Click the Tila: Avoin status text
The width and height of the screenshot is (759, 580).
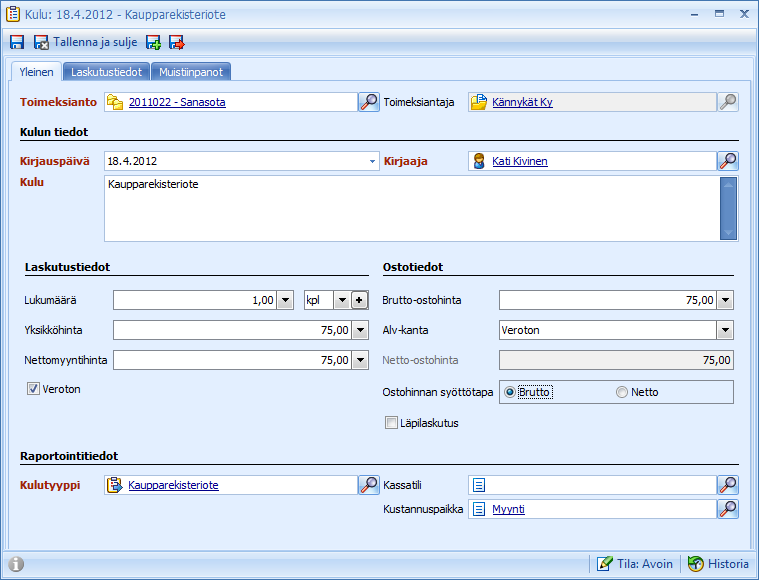[644, 564]
